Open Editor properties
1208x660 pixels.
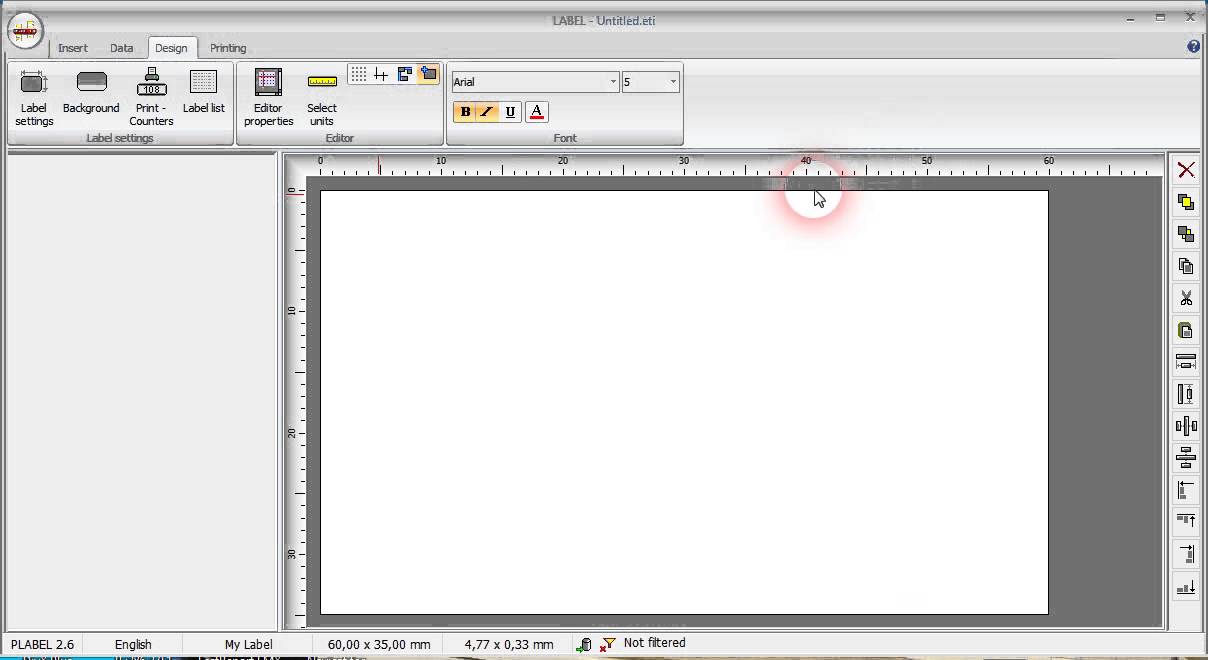269,98
